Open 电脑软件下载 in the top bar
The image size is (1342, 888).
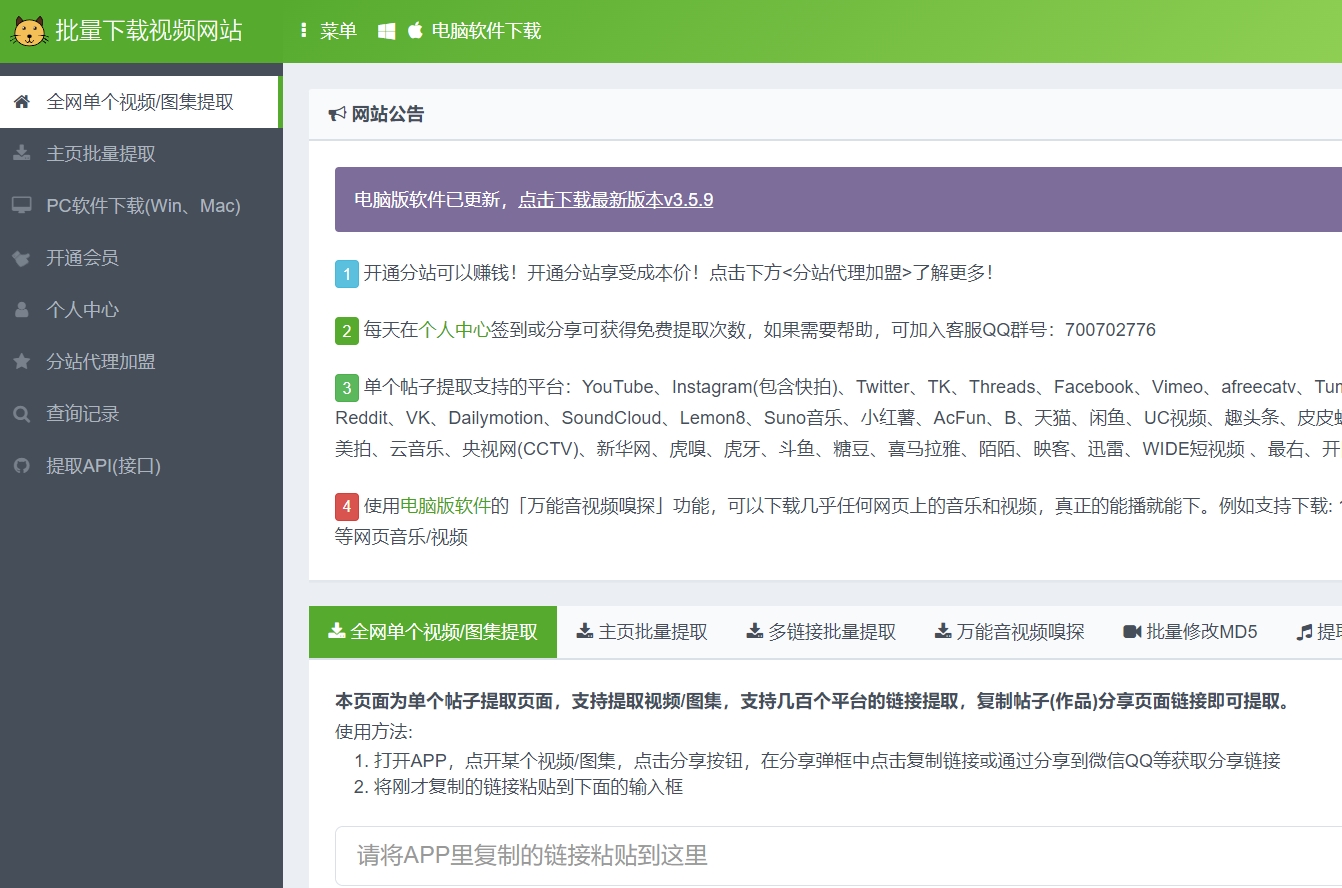(x=486, y=31)
